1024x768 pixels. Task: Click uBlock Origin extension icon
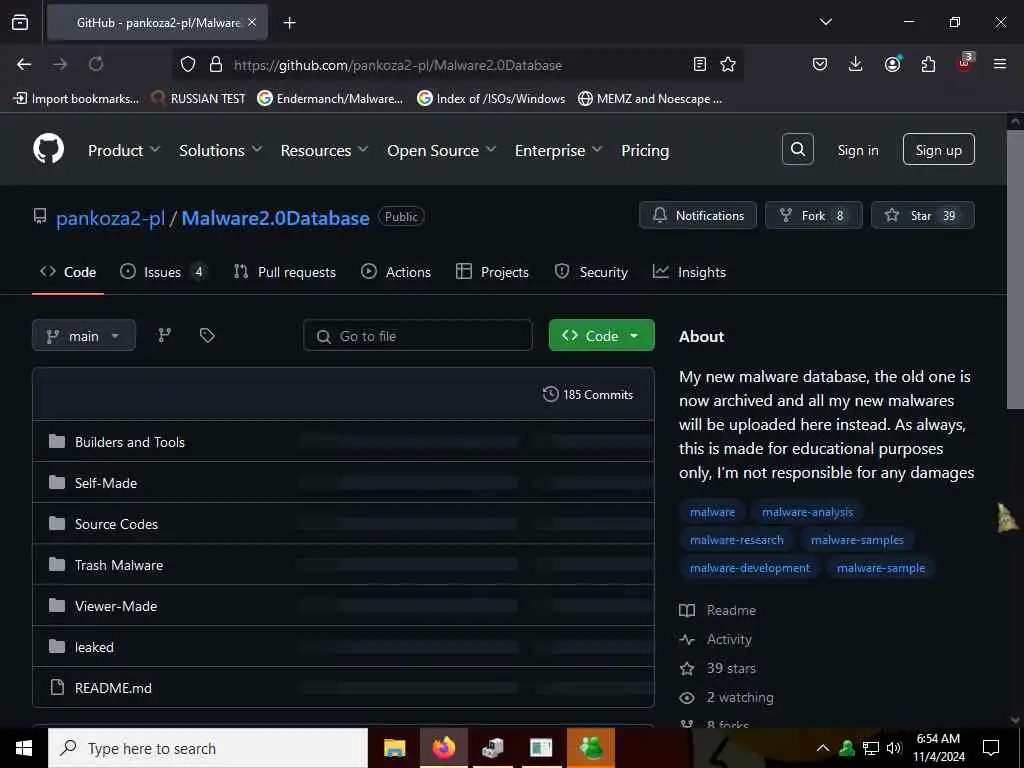[965, 63]
